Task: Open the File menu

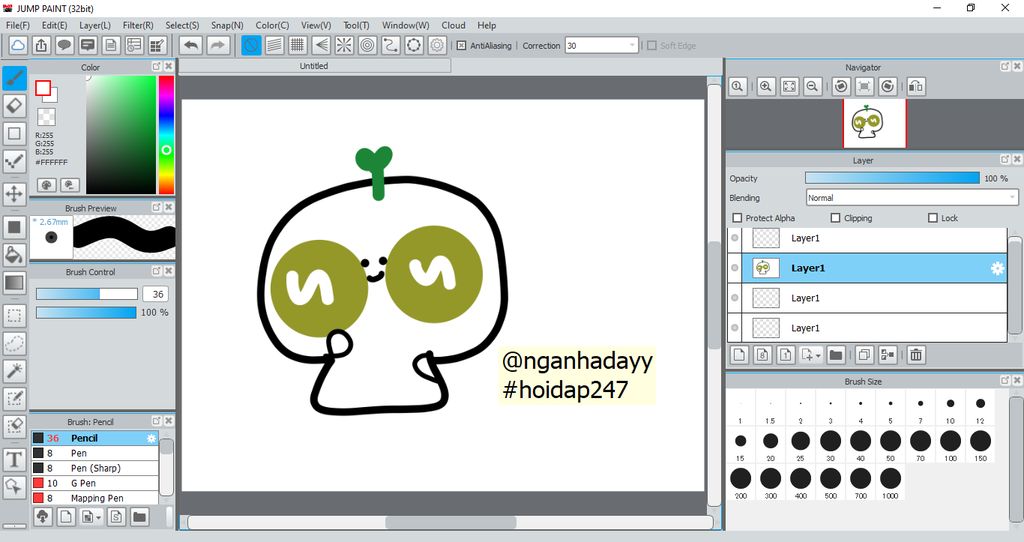Action: tap(18, 25)
